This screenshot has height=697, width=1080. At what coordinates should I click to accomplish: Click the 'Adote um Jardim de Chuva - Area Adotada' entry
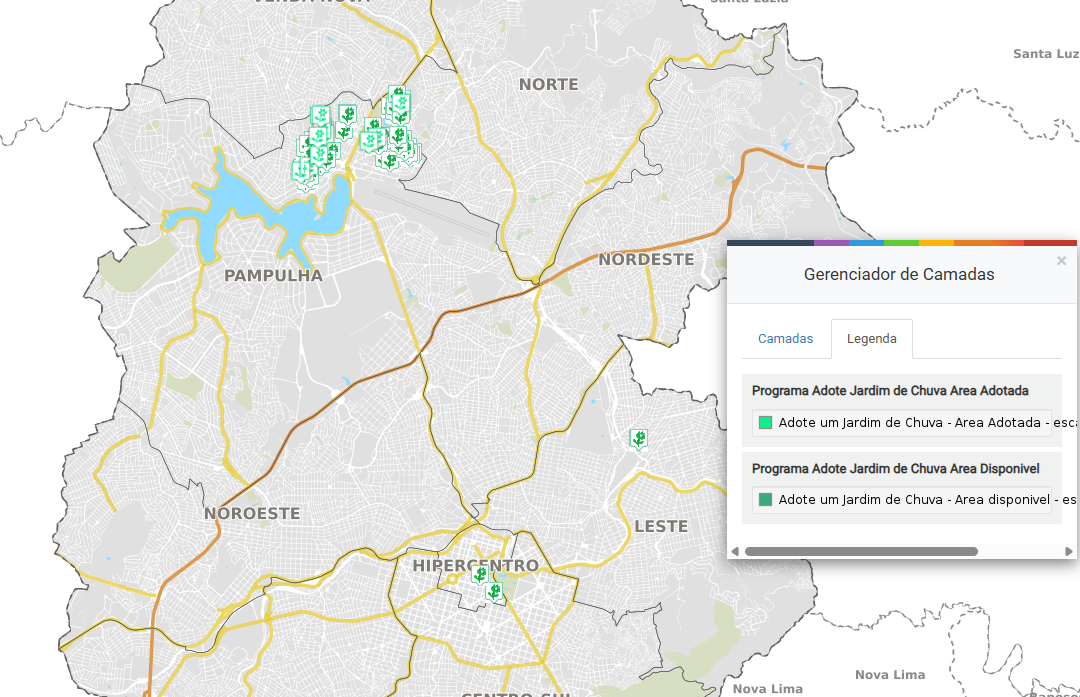pos(902,423)
